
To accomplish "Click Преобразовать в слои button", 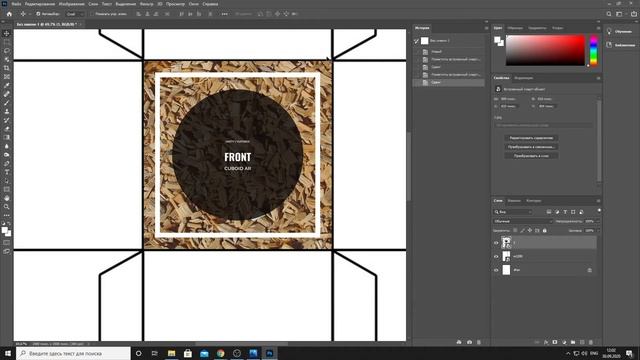I will click(x=531, y=156).
